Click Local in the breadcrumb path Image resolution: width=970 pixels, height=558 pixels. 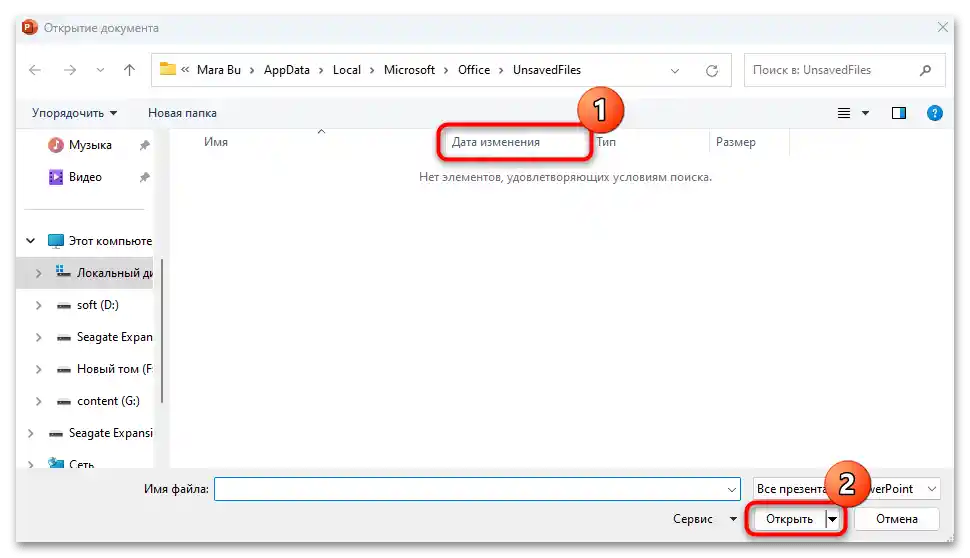click(x=346, y=70)
